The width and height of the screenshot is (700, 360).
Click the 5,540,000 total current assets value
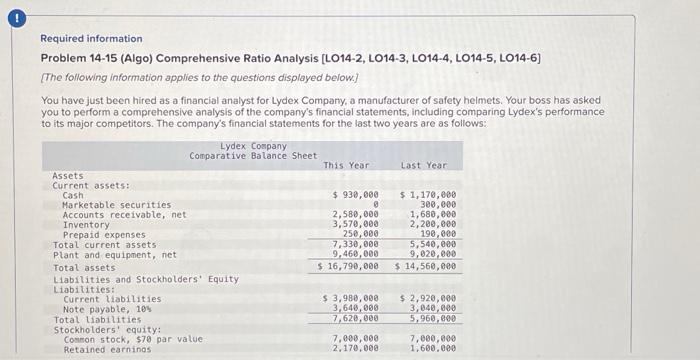433,244
